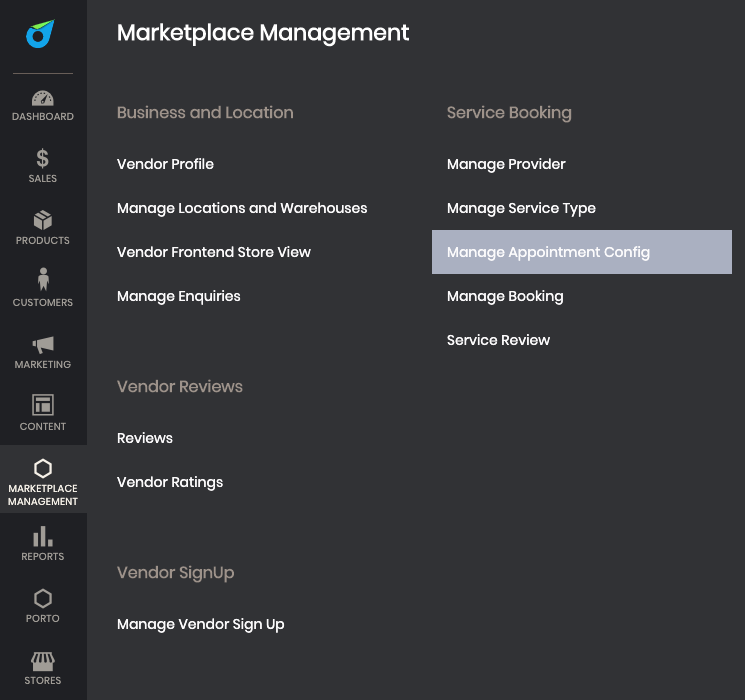The width and height of the screenshot is (745, 700).
Task: Open Manage Provider under Service Booking
Action: pyautogui.click(x=506, y=164)
